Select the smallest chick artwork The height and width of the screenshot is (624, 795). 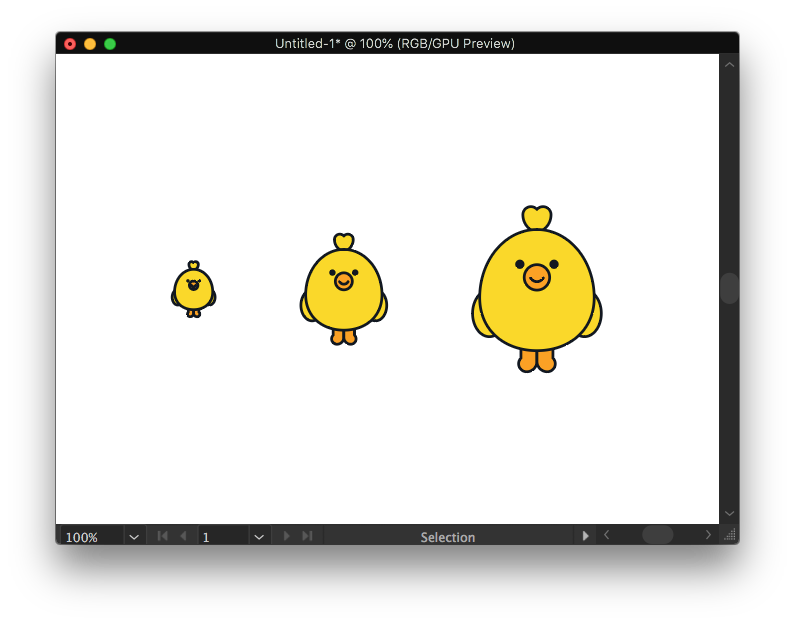click(x=194, y=289)
